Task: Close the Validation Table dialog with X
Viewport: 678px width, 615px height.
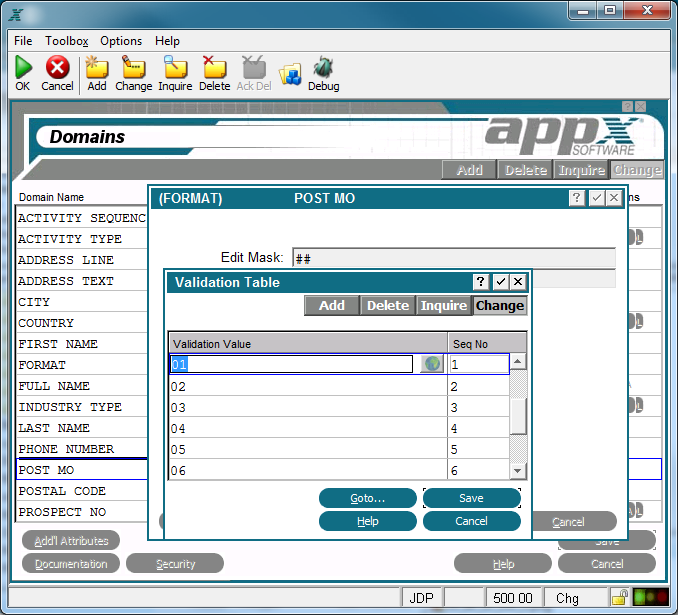Action: tap(518, 282)
